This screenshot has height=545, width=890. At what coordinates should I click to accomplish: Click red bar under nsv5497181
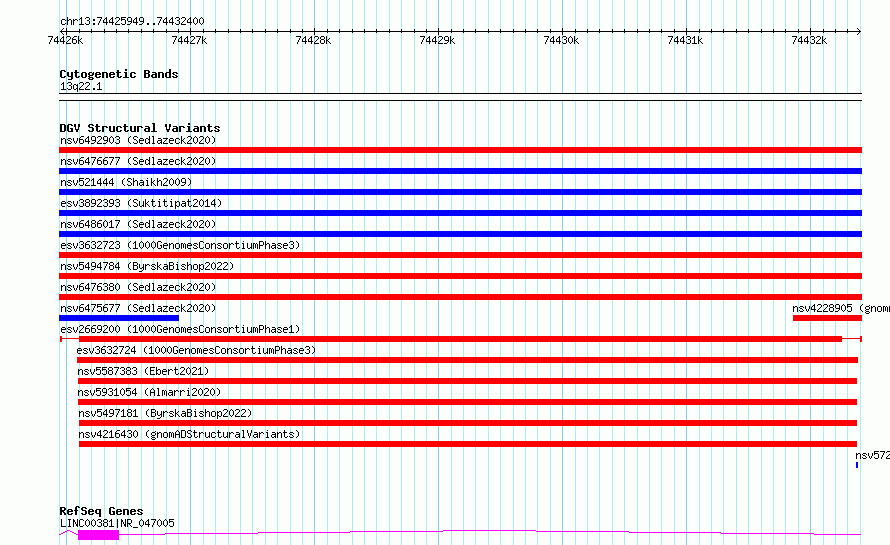(468, 423)
